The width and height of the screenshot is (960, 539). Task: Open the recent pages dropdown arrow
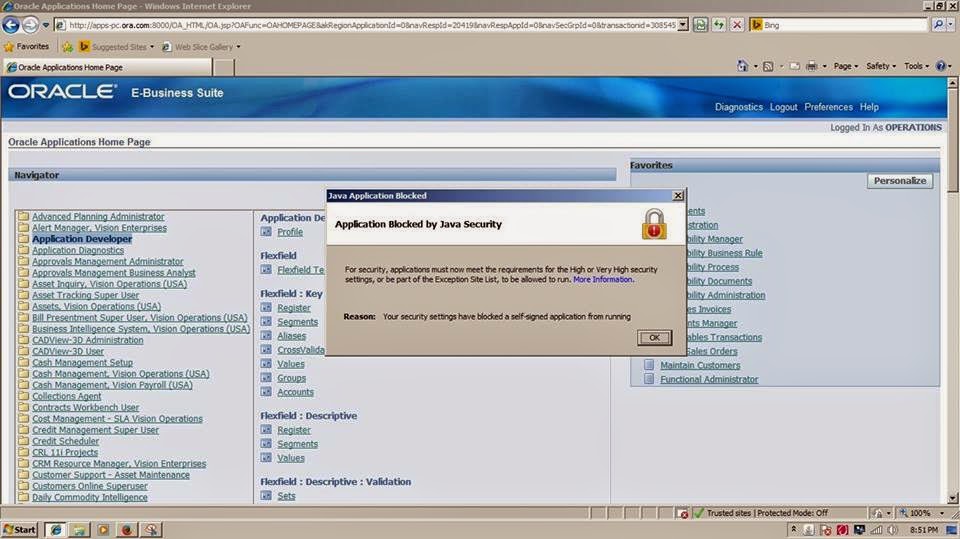click(45, 25)
